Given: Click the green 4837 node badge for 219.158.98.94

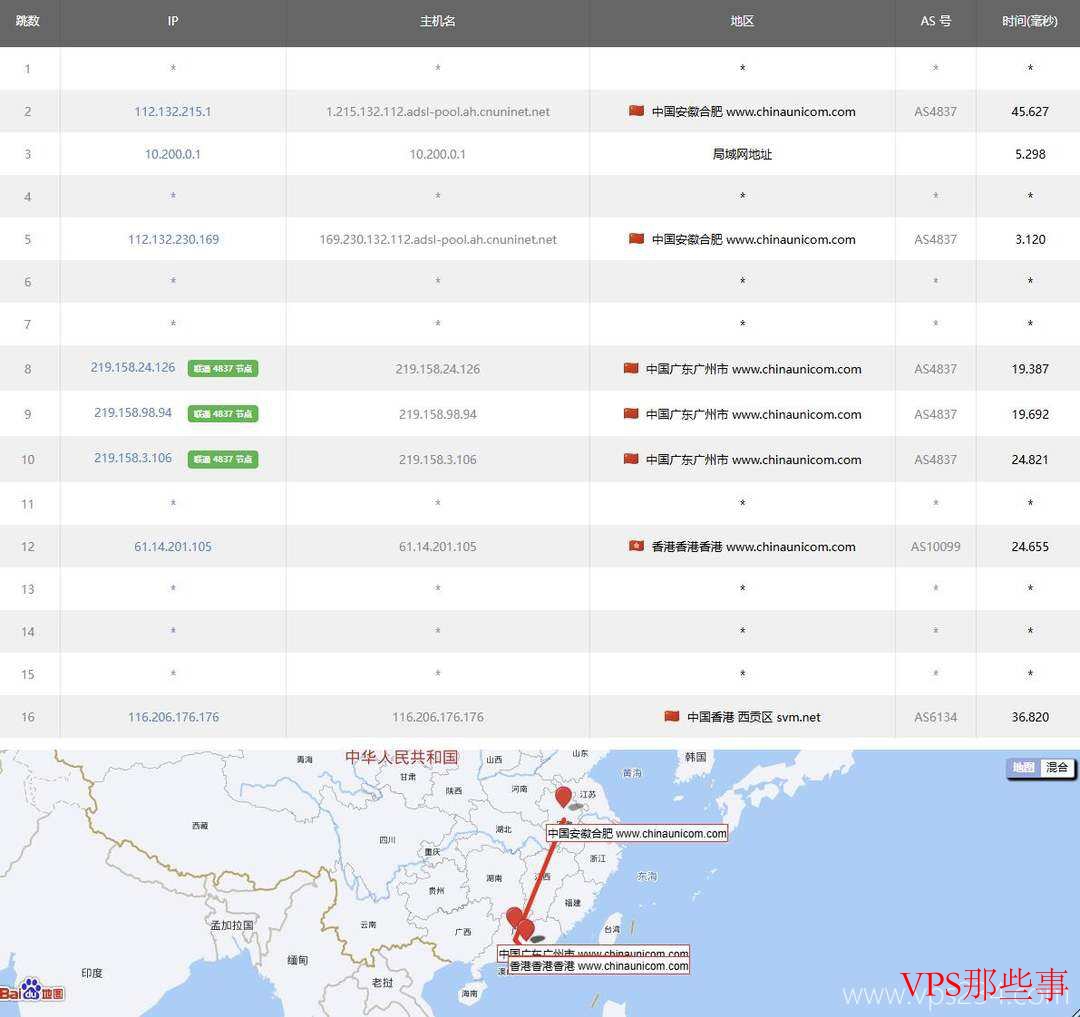Looking at the screenshot, I should pos(223,414).
